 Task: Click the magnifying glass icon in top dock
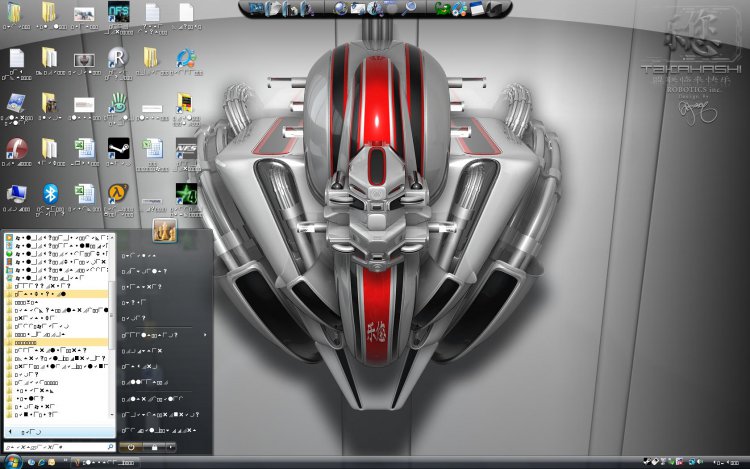click(409, 8)
